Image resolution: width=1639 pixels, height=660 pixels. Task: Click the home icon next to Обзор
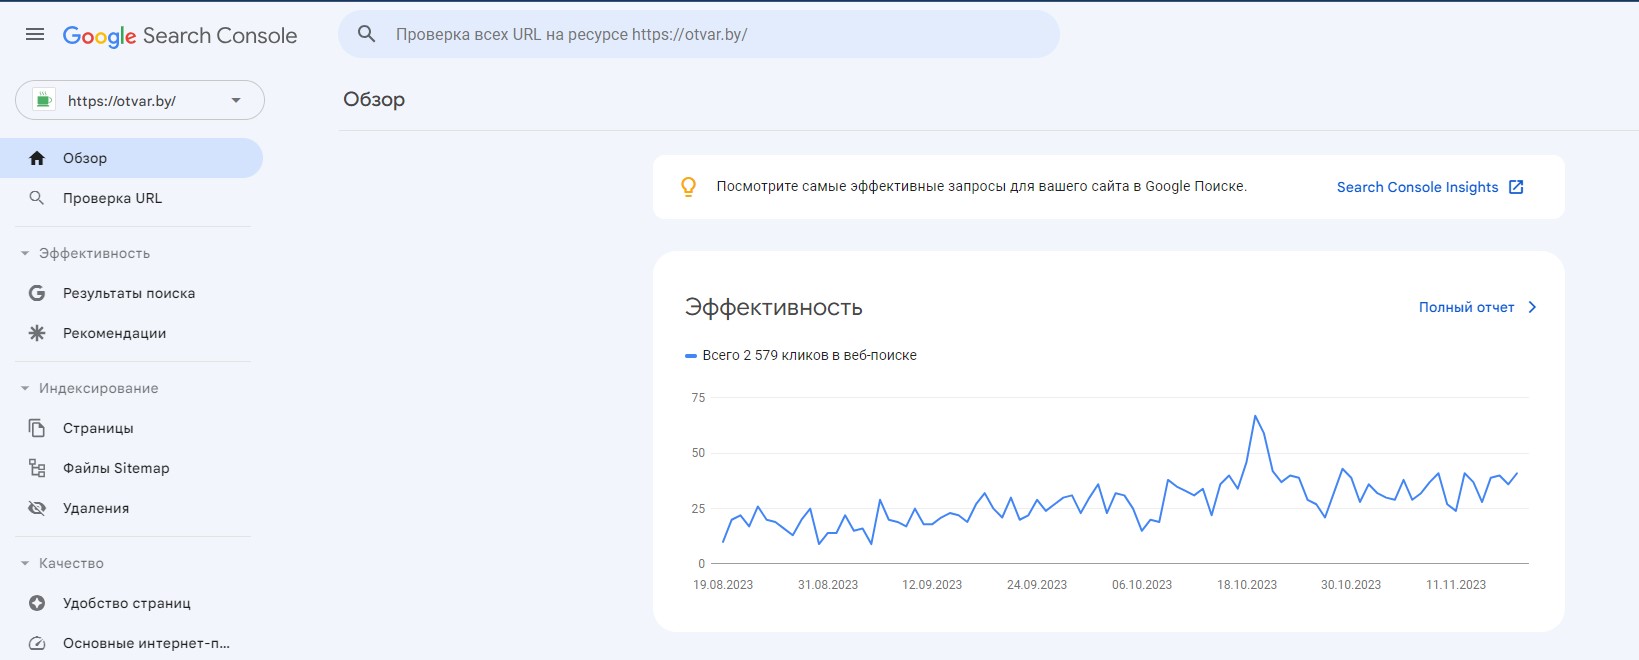tap(37, 158)
